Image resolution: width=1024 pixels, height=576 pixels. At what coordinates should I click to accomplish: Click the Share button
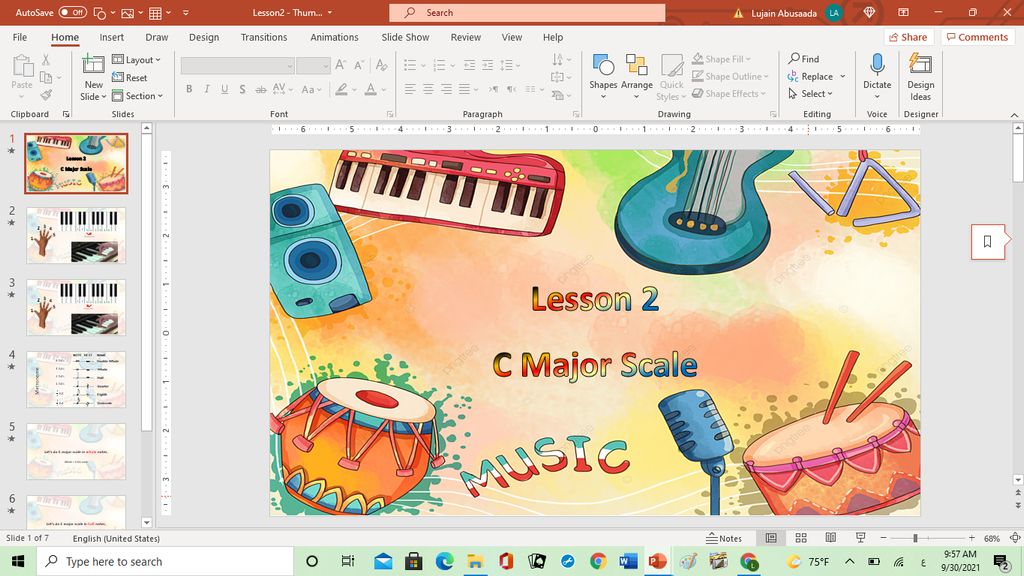click(x=908, y=37)
